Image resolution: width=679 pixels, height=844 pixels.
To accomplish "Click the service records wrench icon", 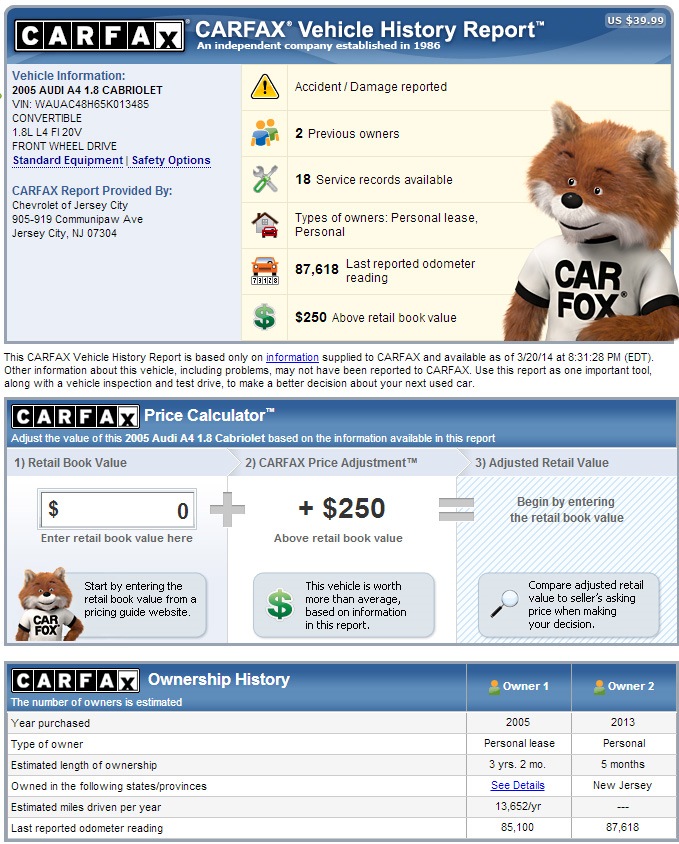I will (x=265, y=179).
